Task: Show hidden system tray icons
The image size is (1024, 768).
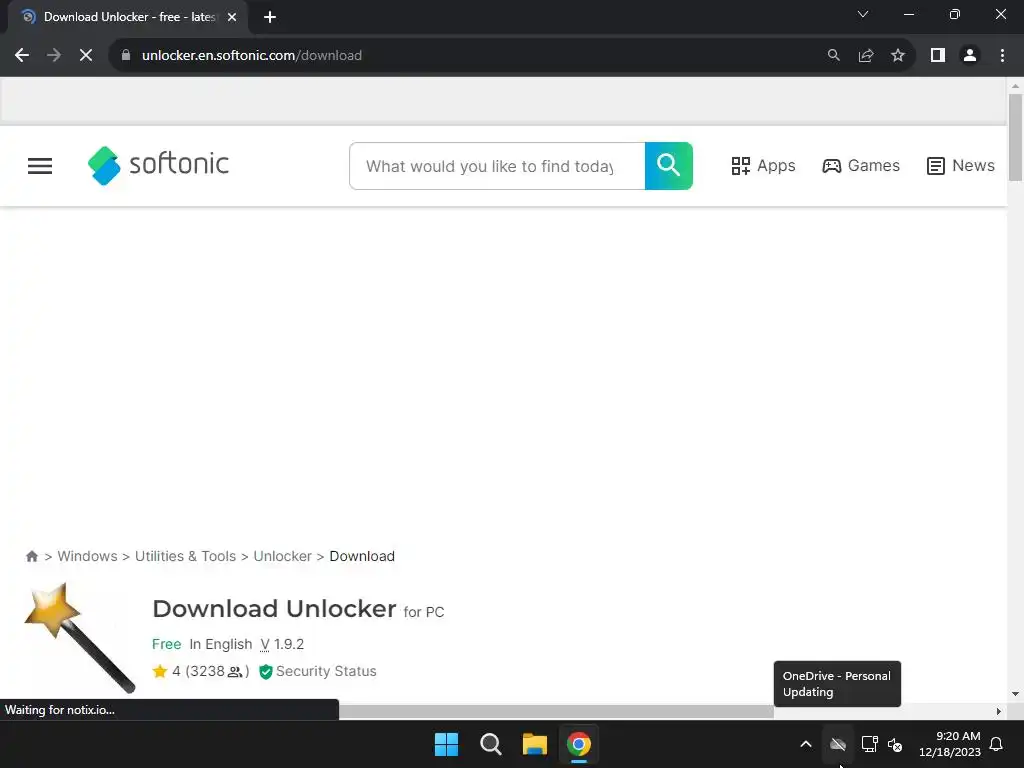Action: coord(806,744)
